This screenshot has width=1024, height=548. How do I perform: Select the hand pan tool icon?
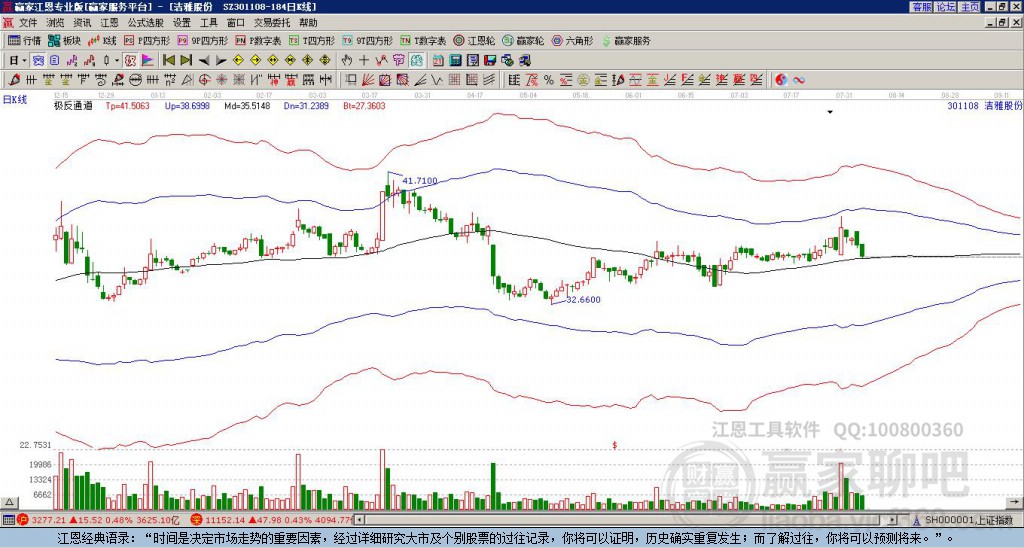tap(347, 60)
